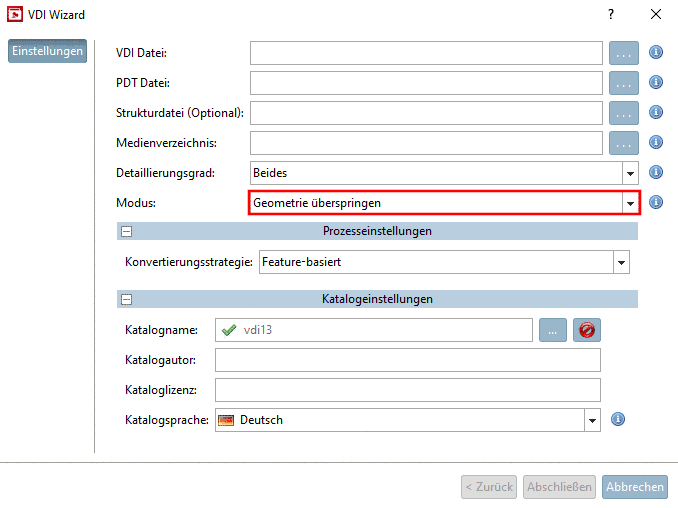678x508 pixels.
Task: Click the Strukturdatei (Optional) input field
Action: coord(426,113)
